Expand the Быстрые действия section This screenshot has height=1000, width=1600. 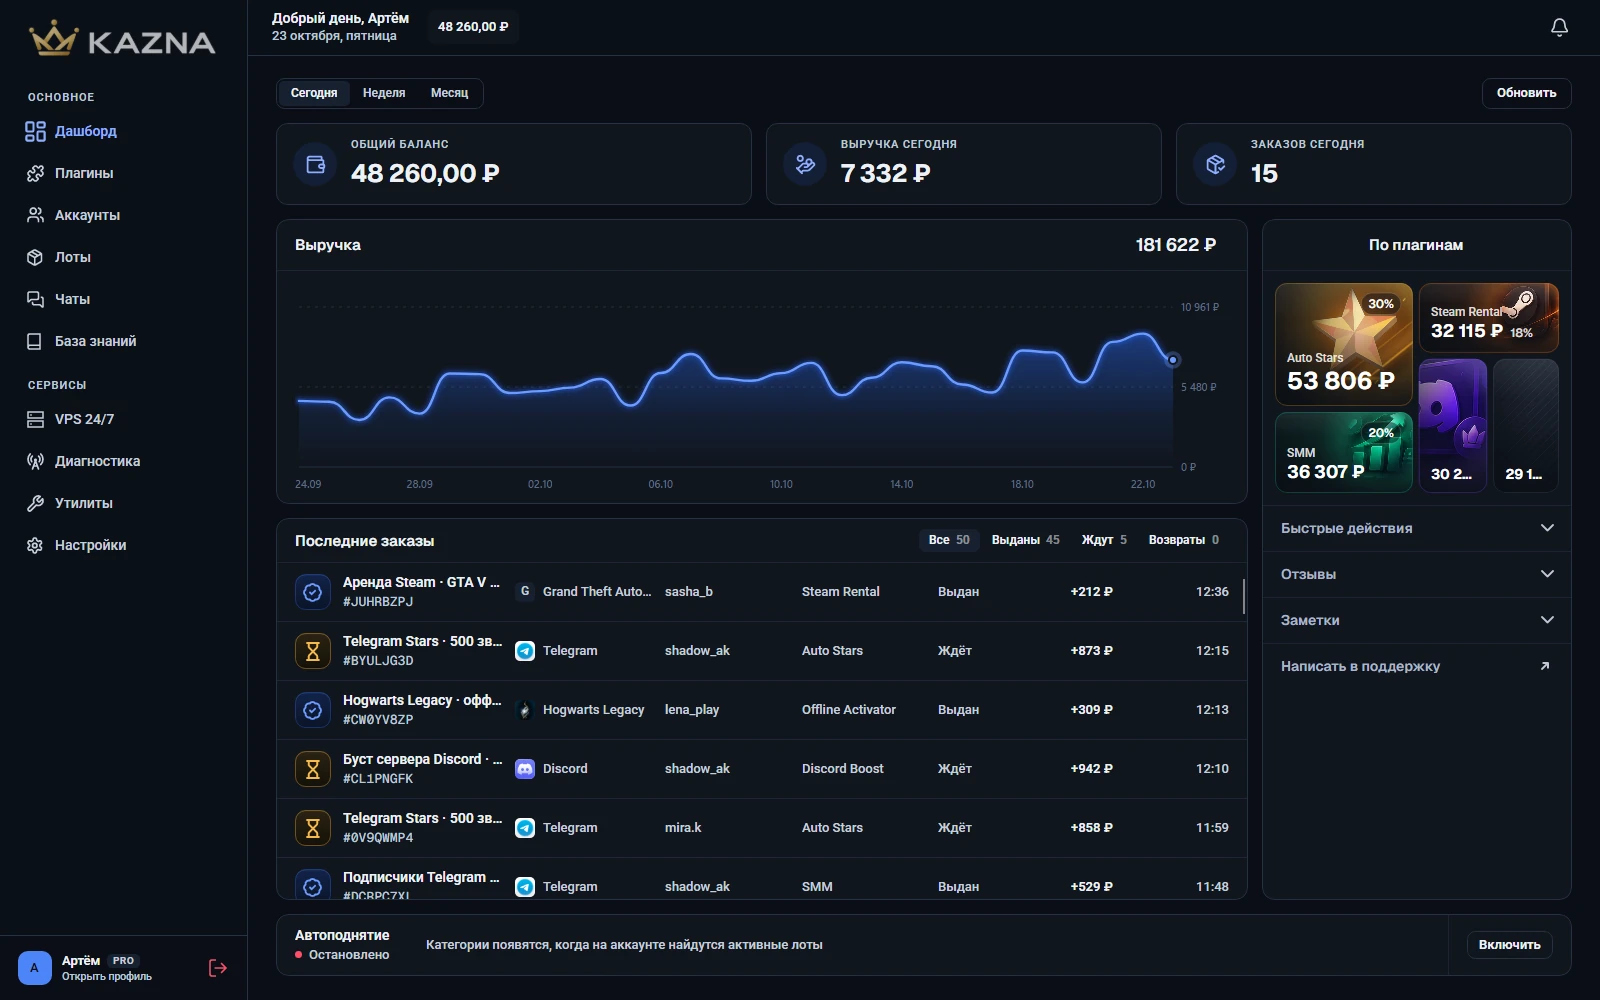[1416, 528]
